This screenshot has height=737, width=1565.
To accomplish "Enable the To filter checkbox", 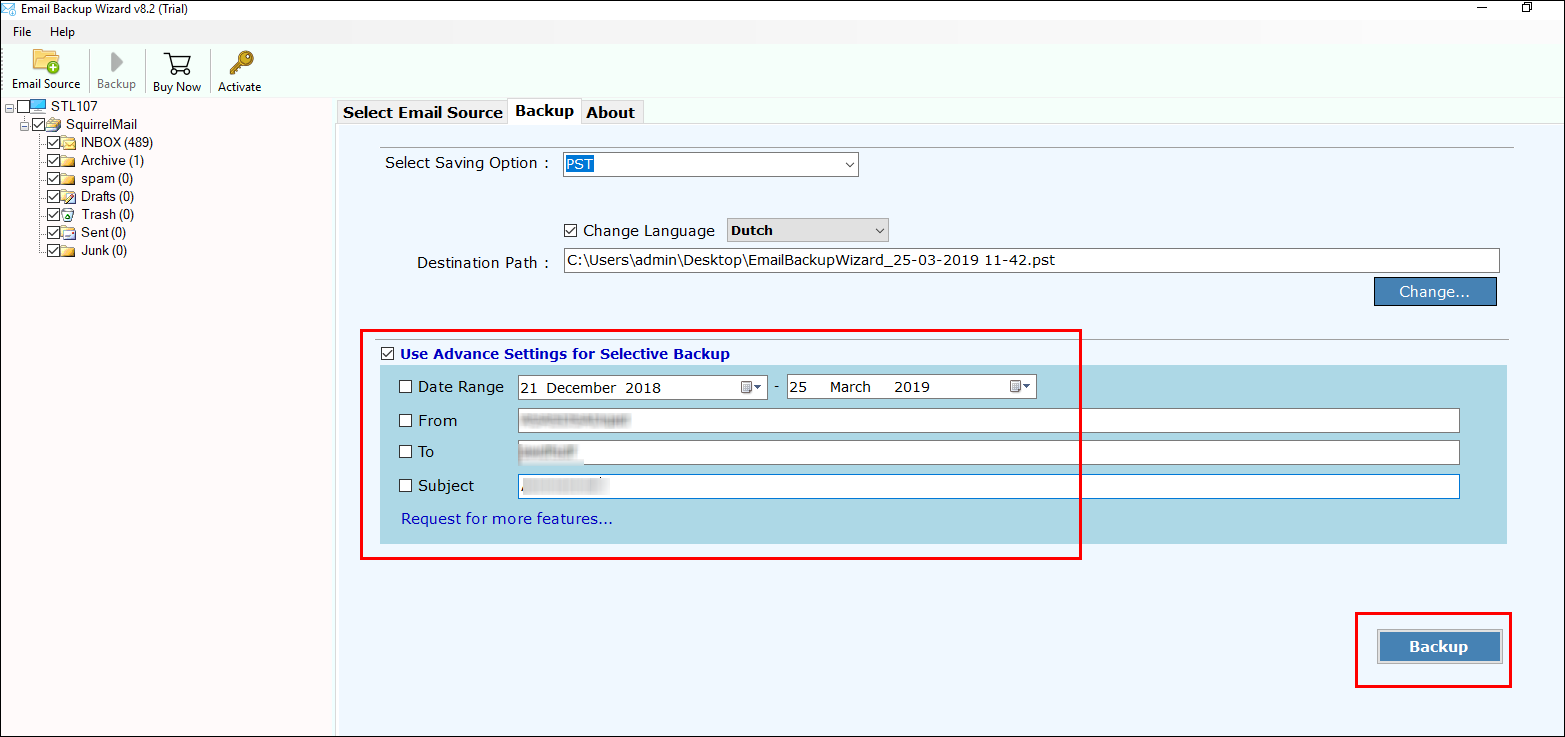I will [x=405, y=452].
